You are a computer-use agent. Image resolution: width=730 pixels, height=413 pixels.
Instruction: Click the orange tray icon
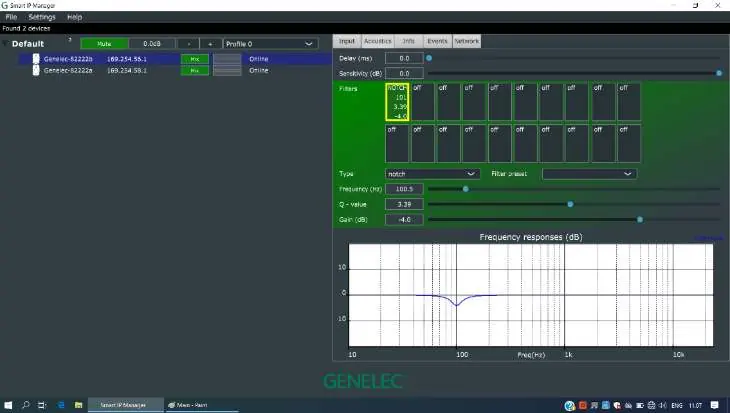[x=582, y=406]
